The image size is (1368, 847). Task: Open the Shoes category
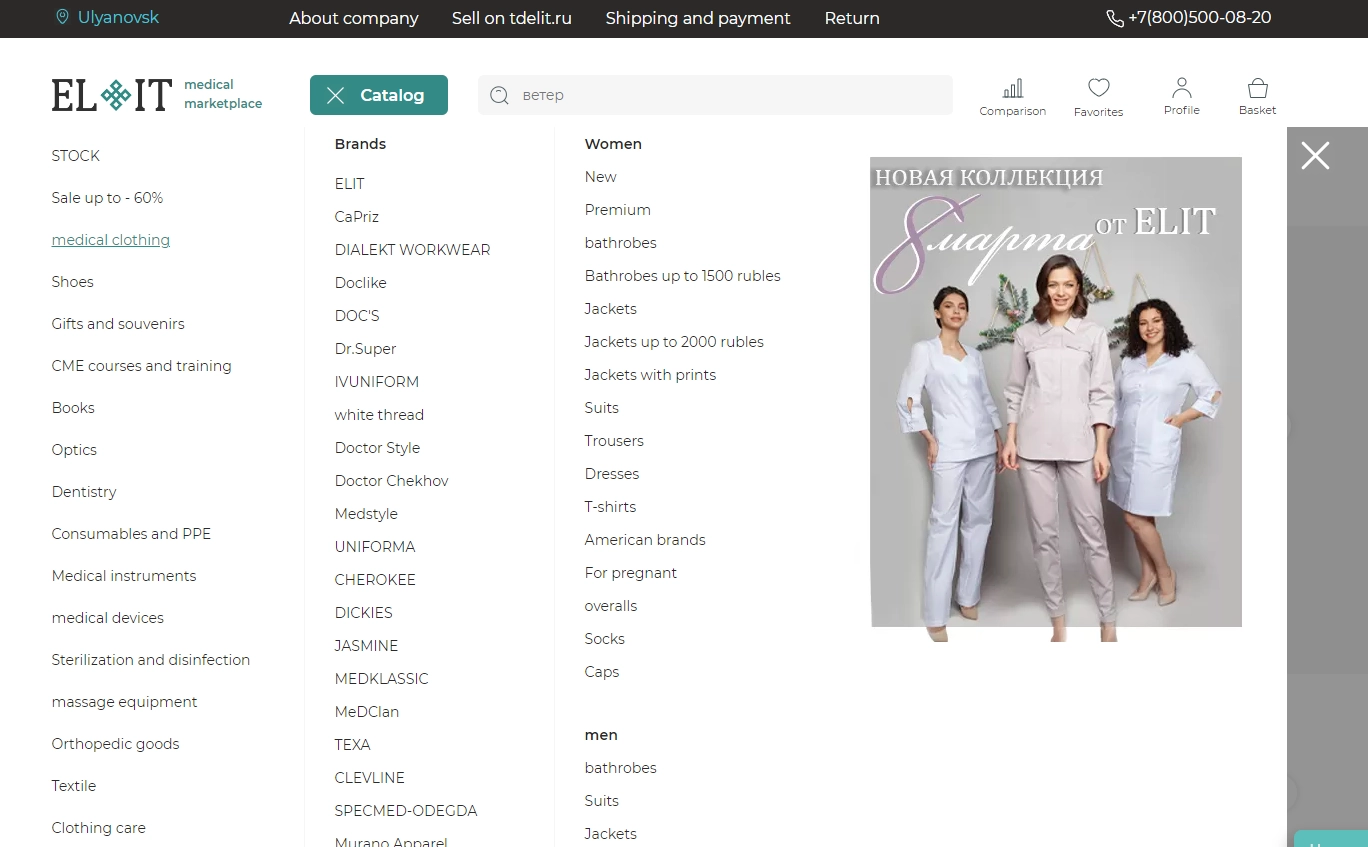click(x=73, y=282)
